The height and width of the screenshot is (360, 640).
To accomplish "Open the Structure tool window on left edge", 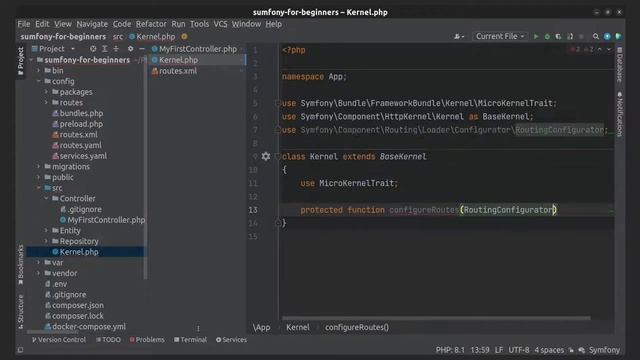I will [x=20, y=311].
